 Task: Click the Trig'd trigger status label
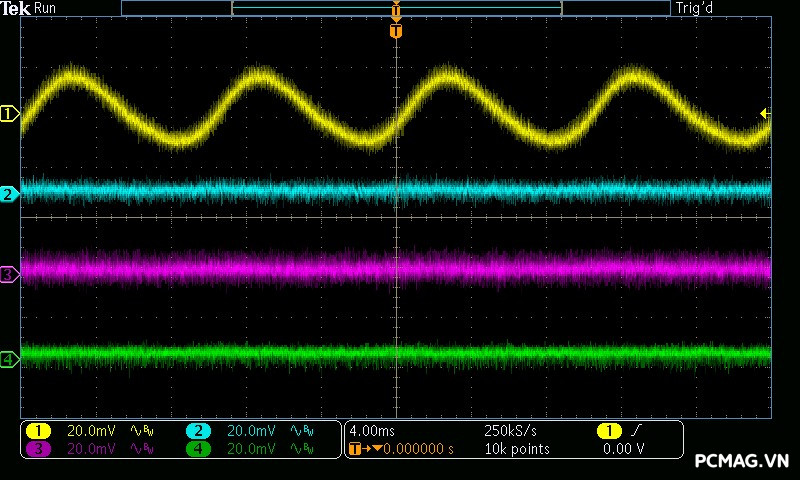coord(696,8)
